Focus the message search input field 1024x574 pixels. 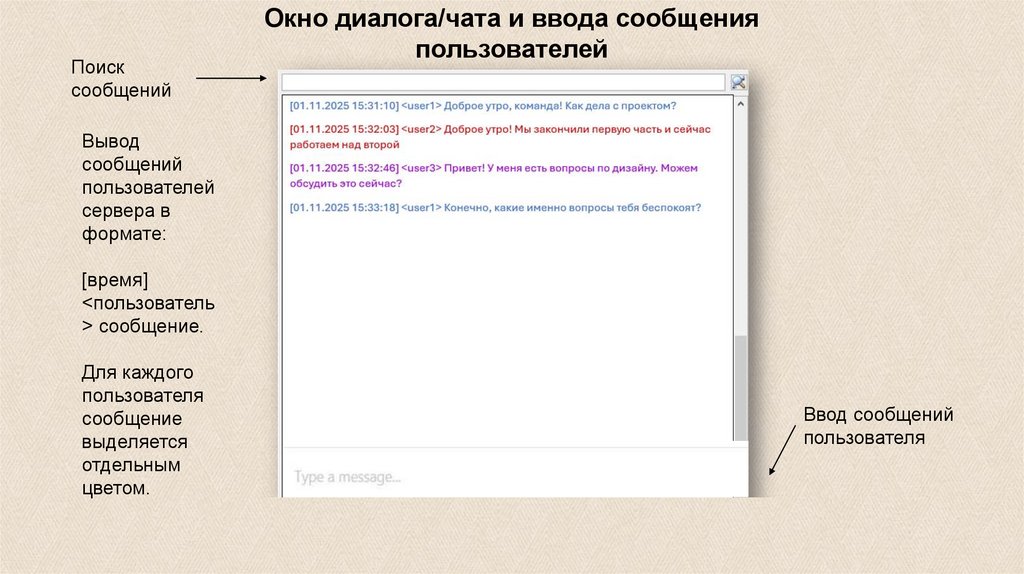tap(503, 82)
